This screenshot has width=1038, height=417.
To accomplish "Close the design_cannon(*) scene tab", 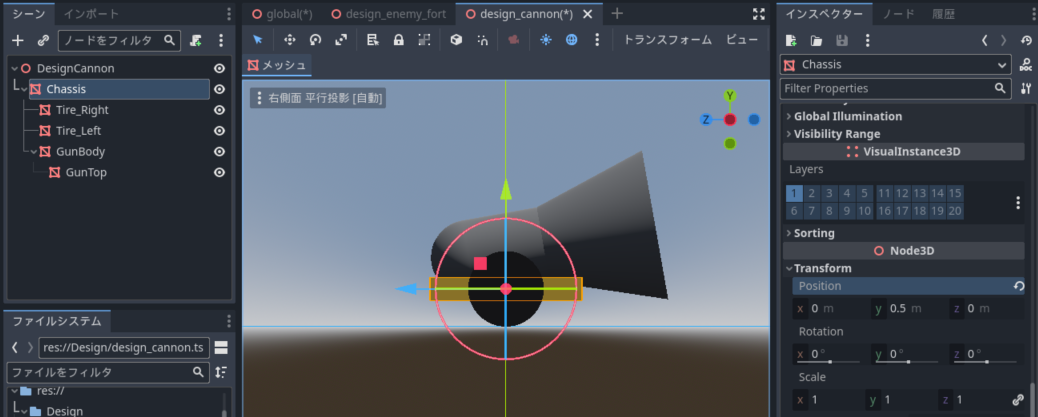I will coord(587,13).
